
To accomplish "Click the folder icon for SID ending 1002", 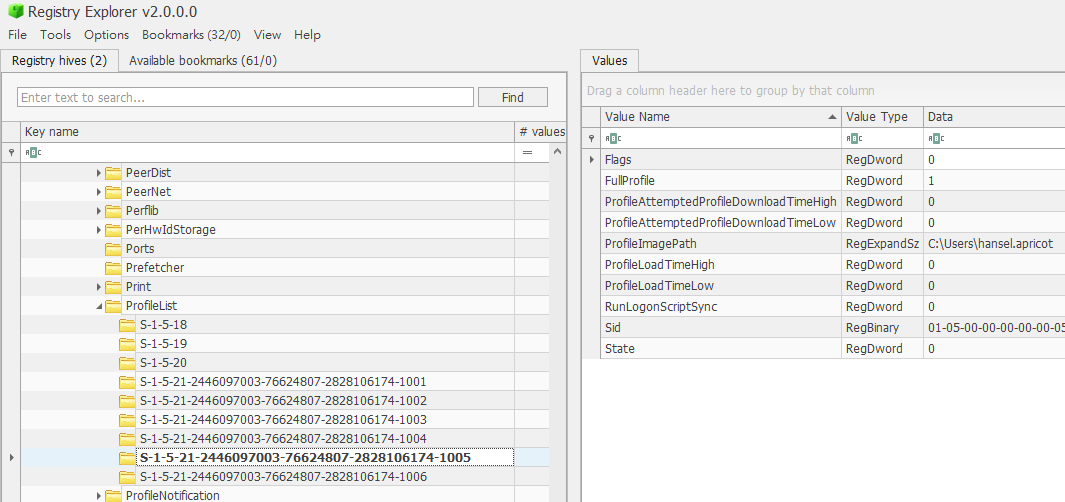I will click(x=127, y=401).
